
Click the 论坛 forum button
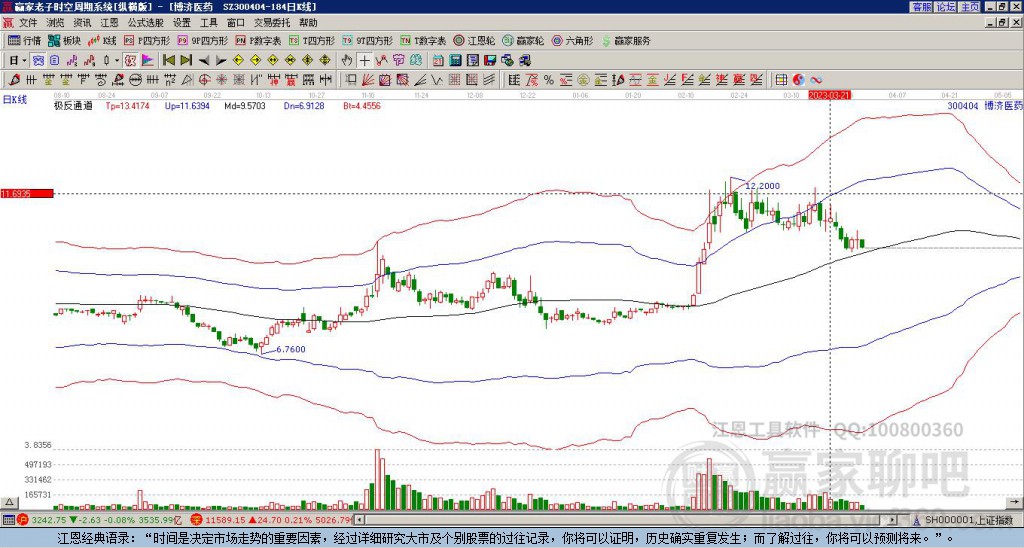945,6
